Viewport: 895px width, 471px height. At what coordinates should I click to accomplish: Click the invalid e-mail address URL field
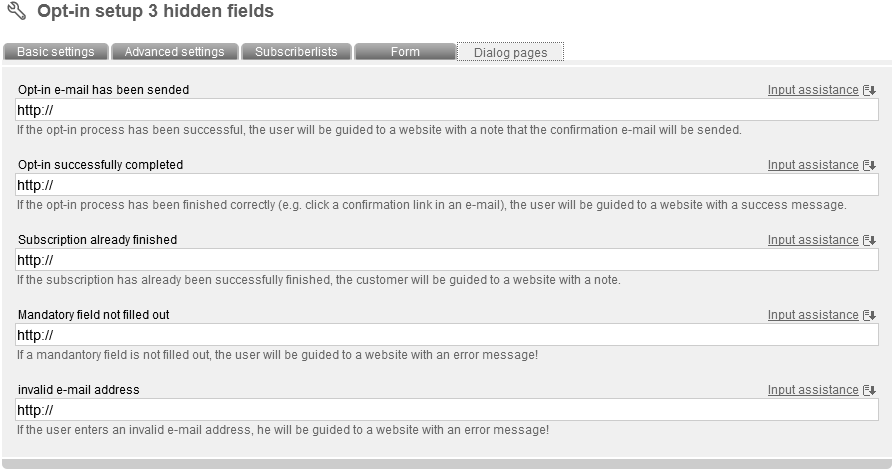(446, 410)
